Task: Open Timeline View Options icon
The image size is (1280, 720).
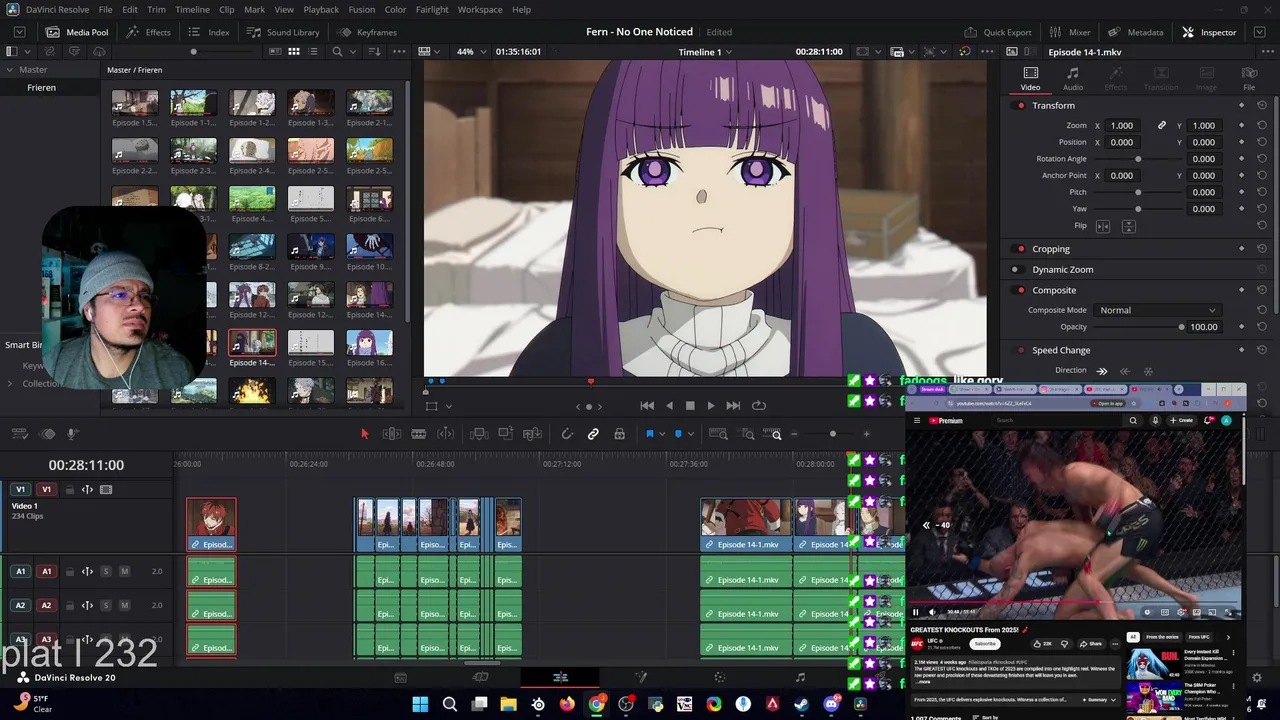Action: click(19, 434)
